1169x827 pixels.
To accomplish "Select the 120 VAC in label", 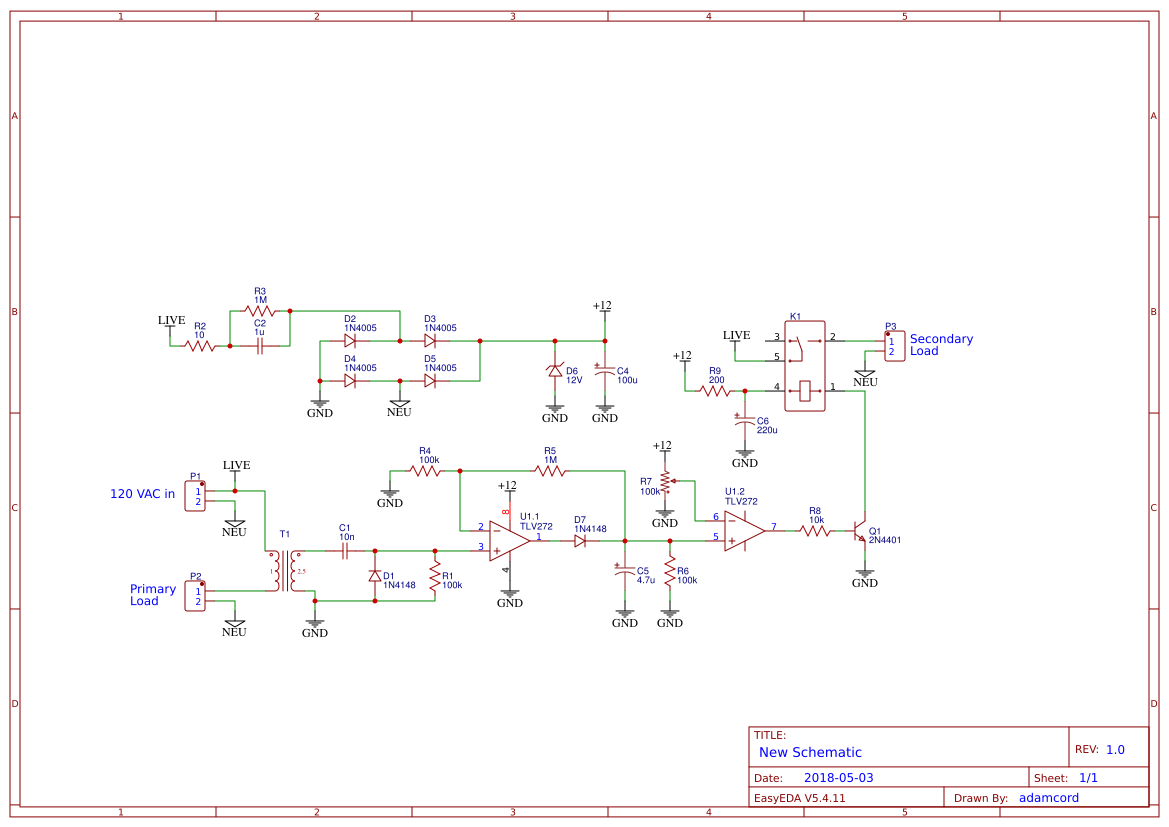I will tap(141, 494).
